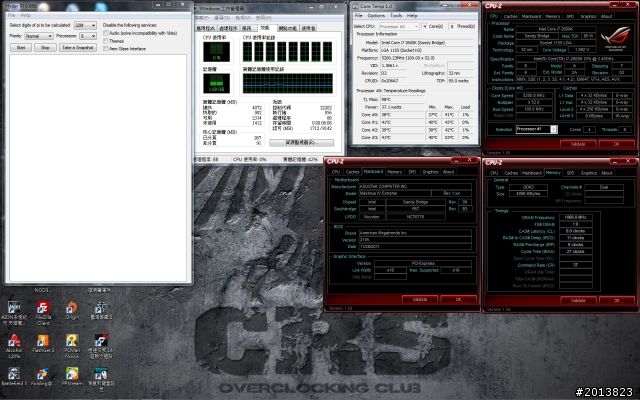Select Graphics tab in top-right CPU-Z window

tap(588, 16)
